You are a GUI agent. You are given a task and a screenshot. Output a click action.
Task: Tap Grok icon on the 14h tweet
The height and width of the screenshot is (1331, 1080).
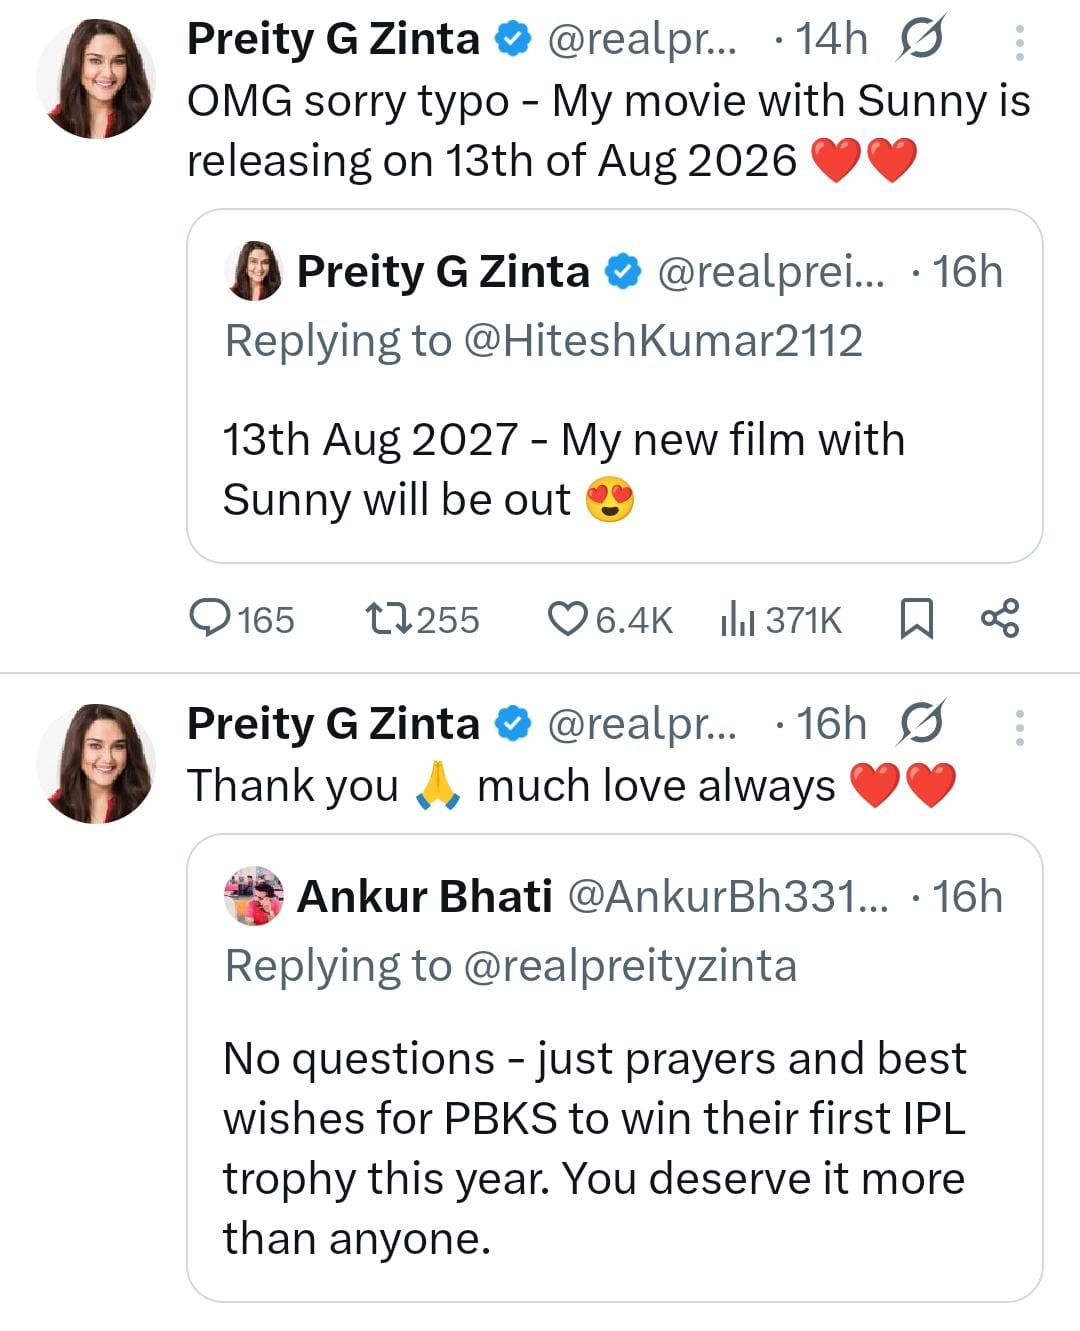tap(921, 40)
